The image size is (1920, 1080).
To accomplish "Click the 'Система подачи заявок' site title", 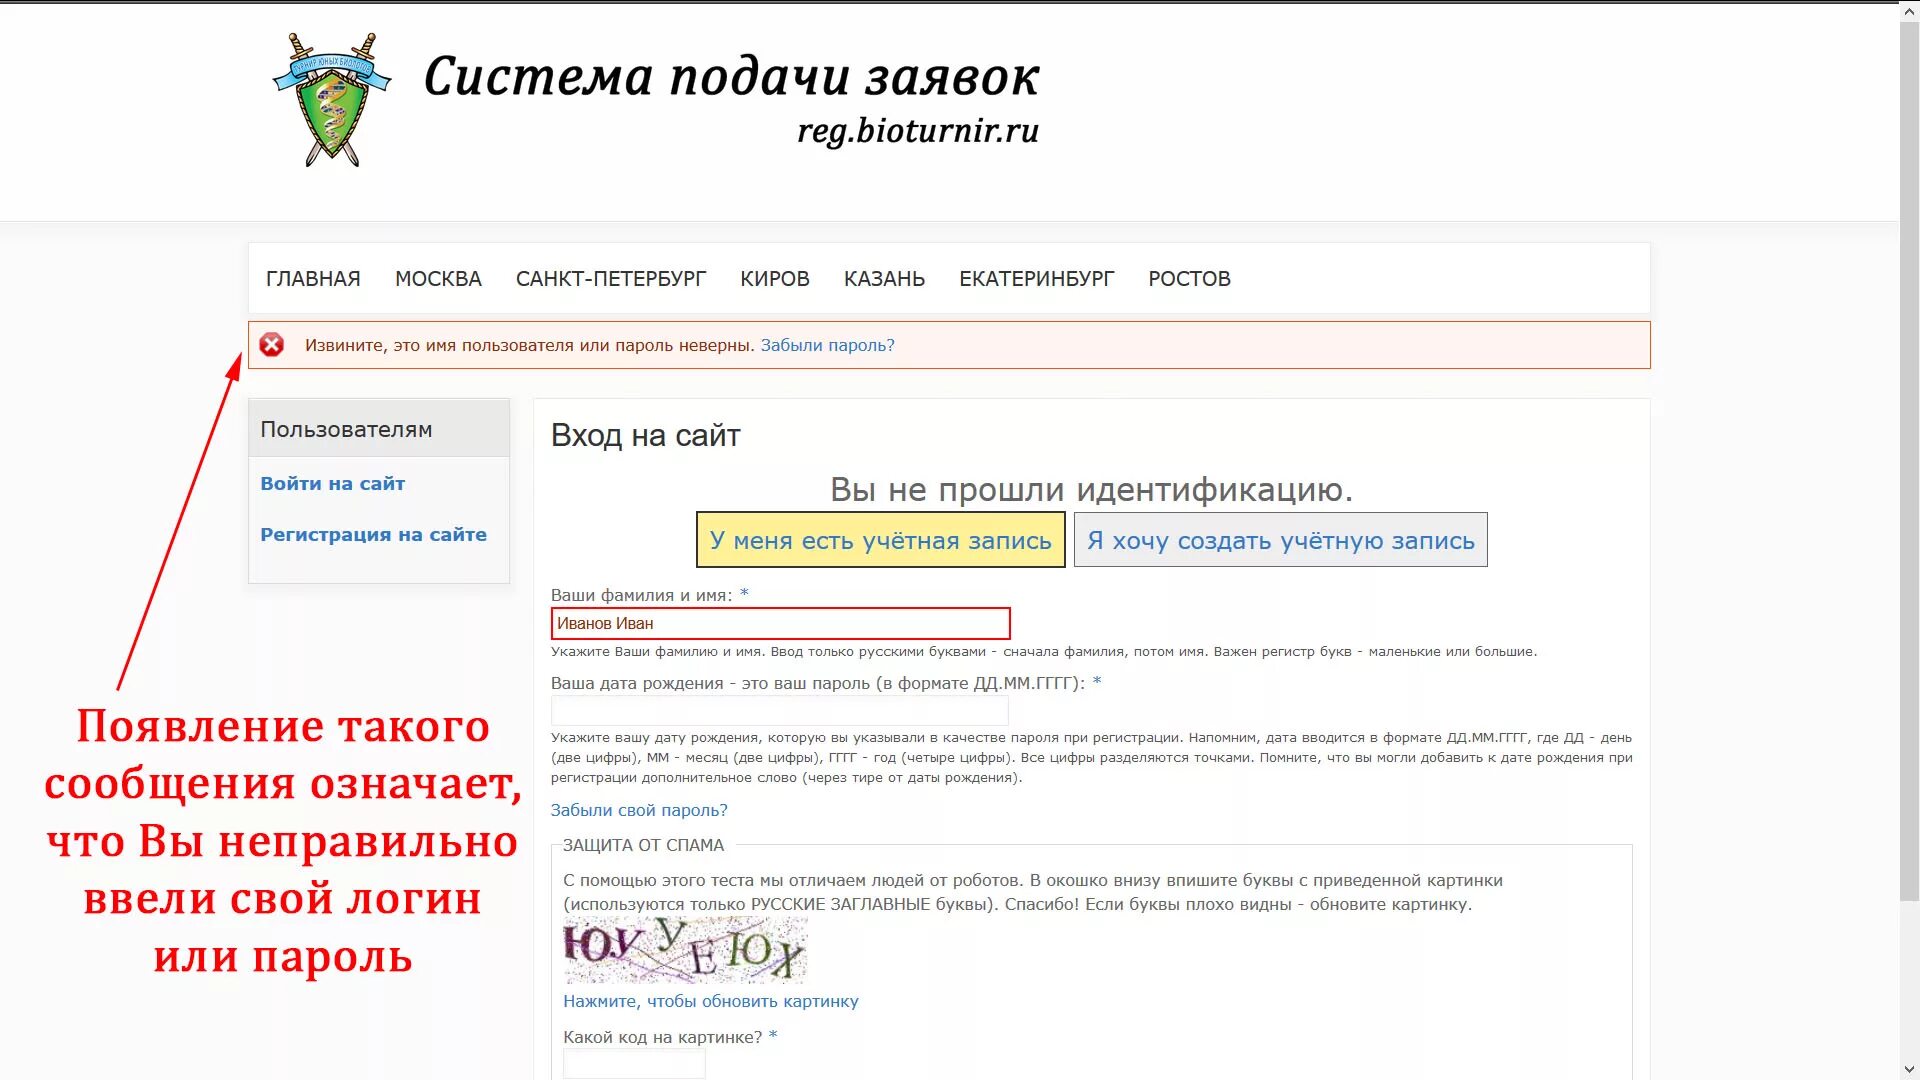I will (x=732, y=77).
